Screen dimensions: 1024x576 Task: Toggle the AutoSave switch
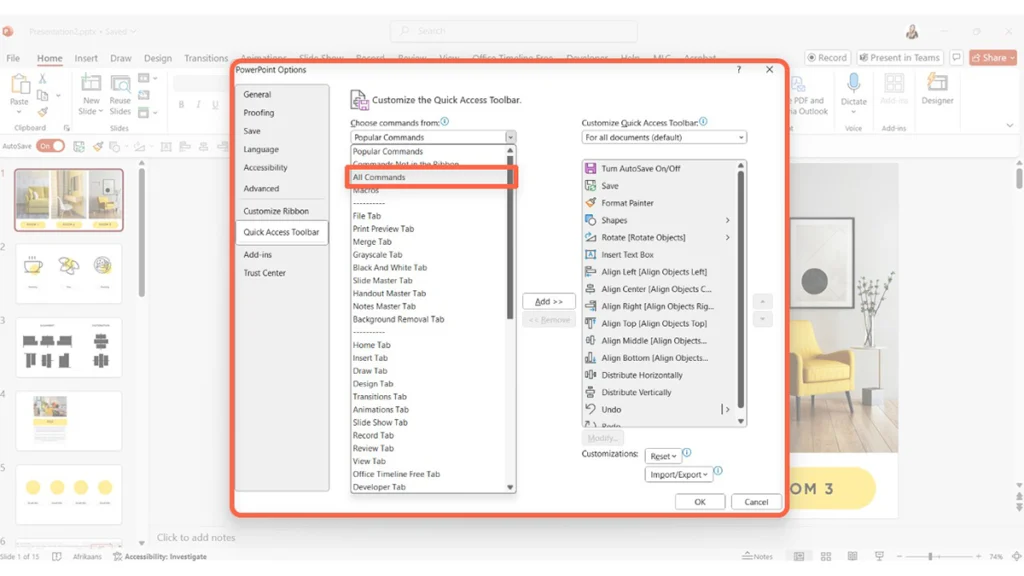coord(50,146)
